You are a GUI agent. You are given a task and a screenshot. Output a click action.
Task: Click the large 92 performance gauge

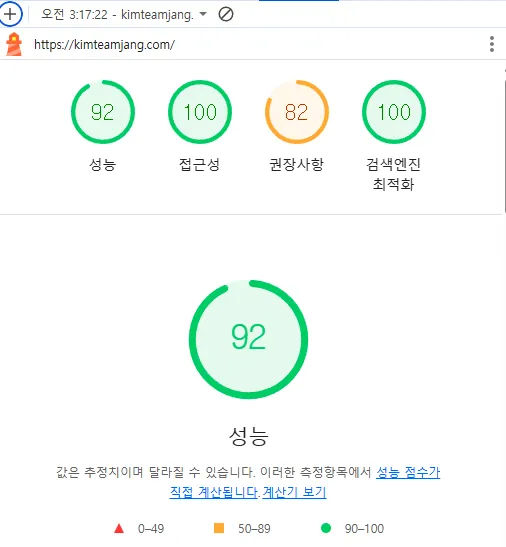pyautogui.click(x=248, y=339)
